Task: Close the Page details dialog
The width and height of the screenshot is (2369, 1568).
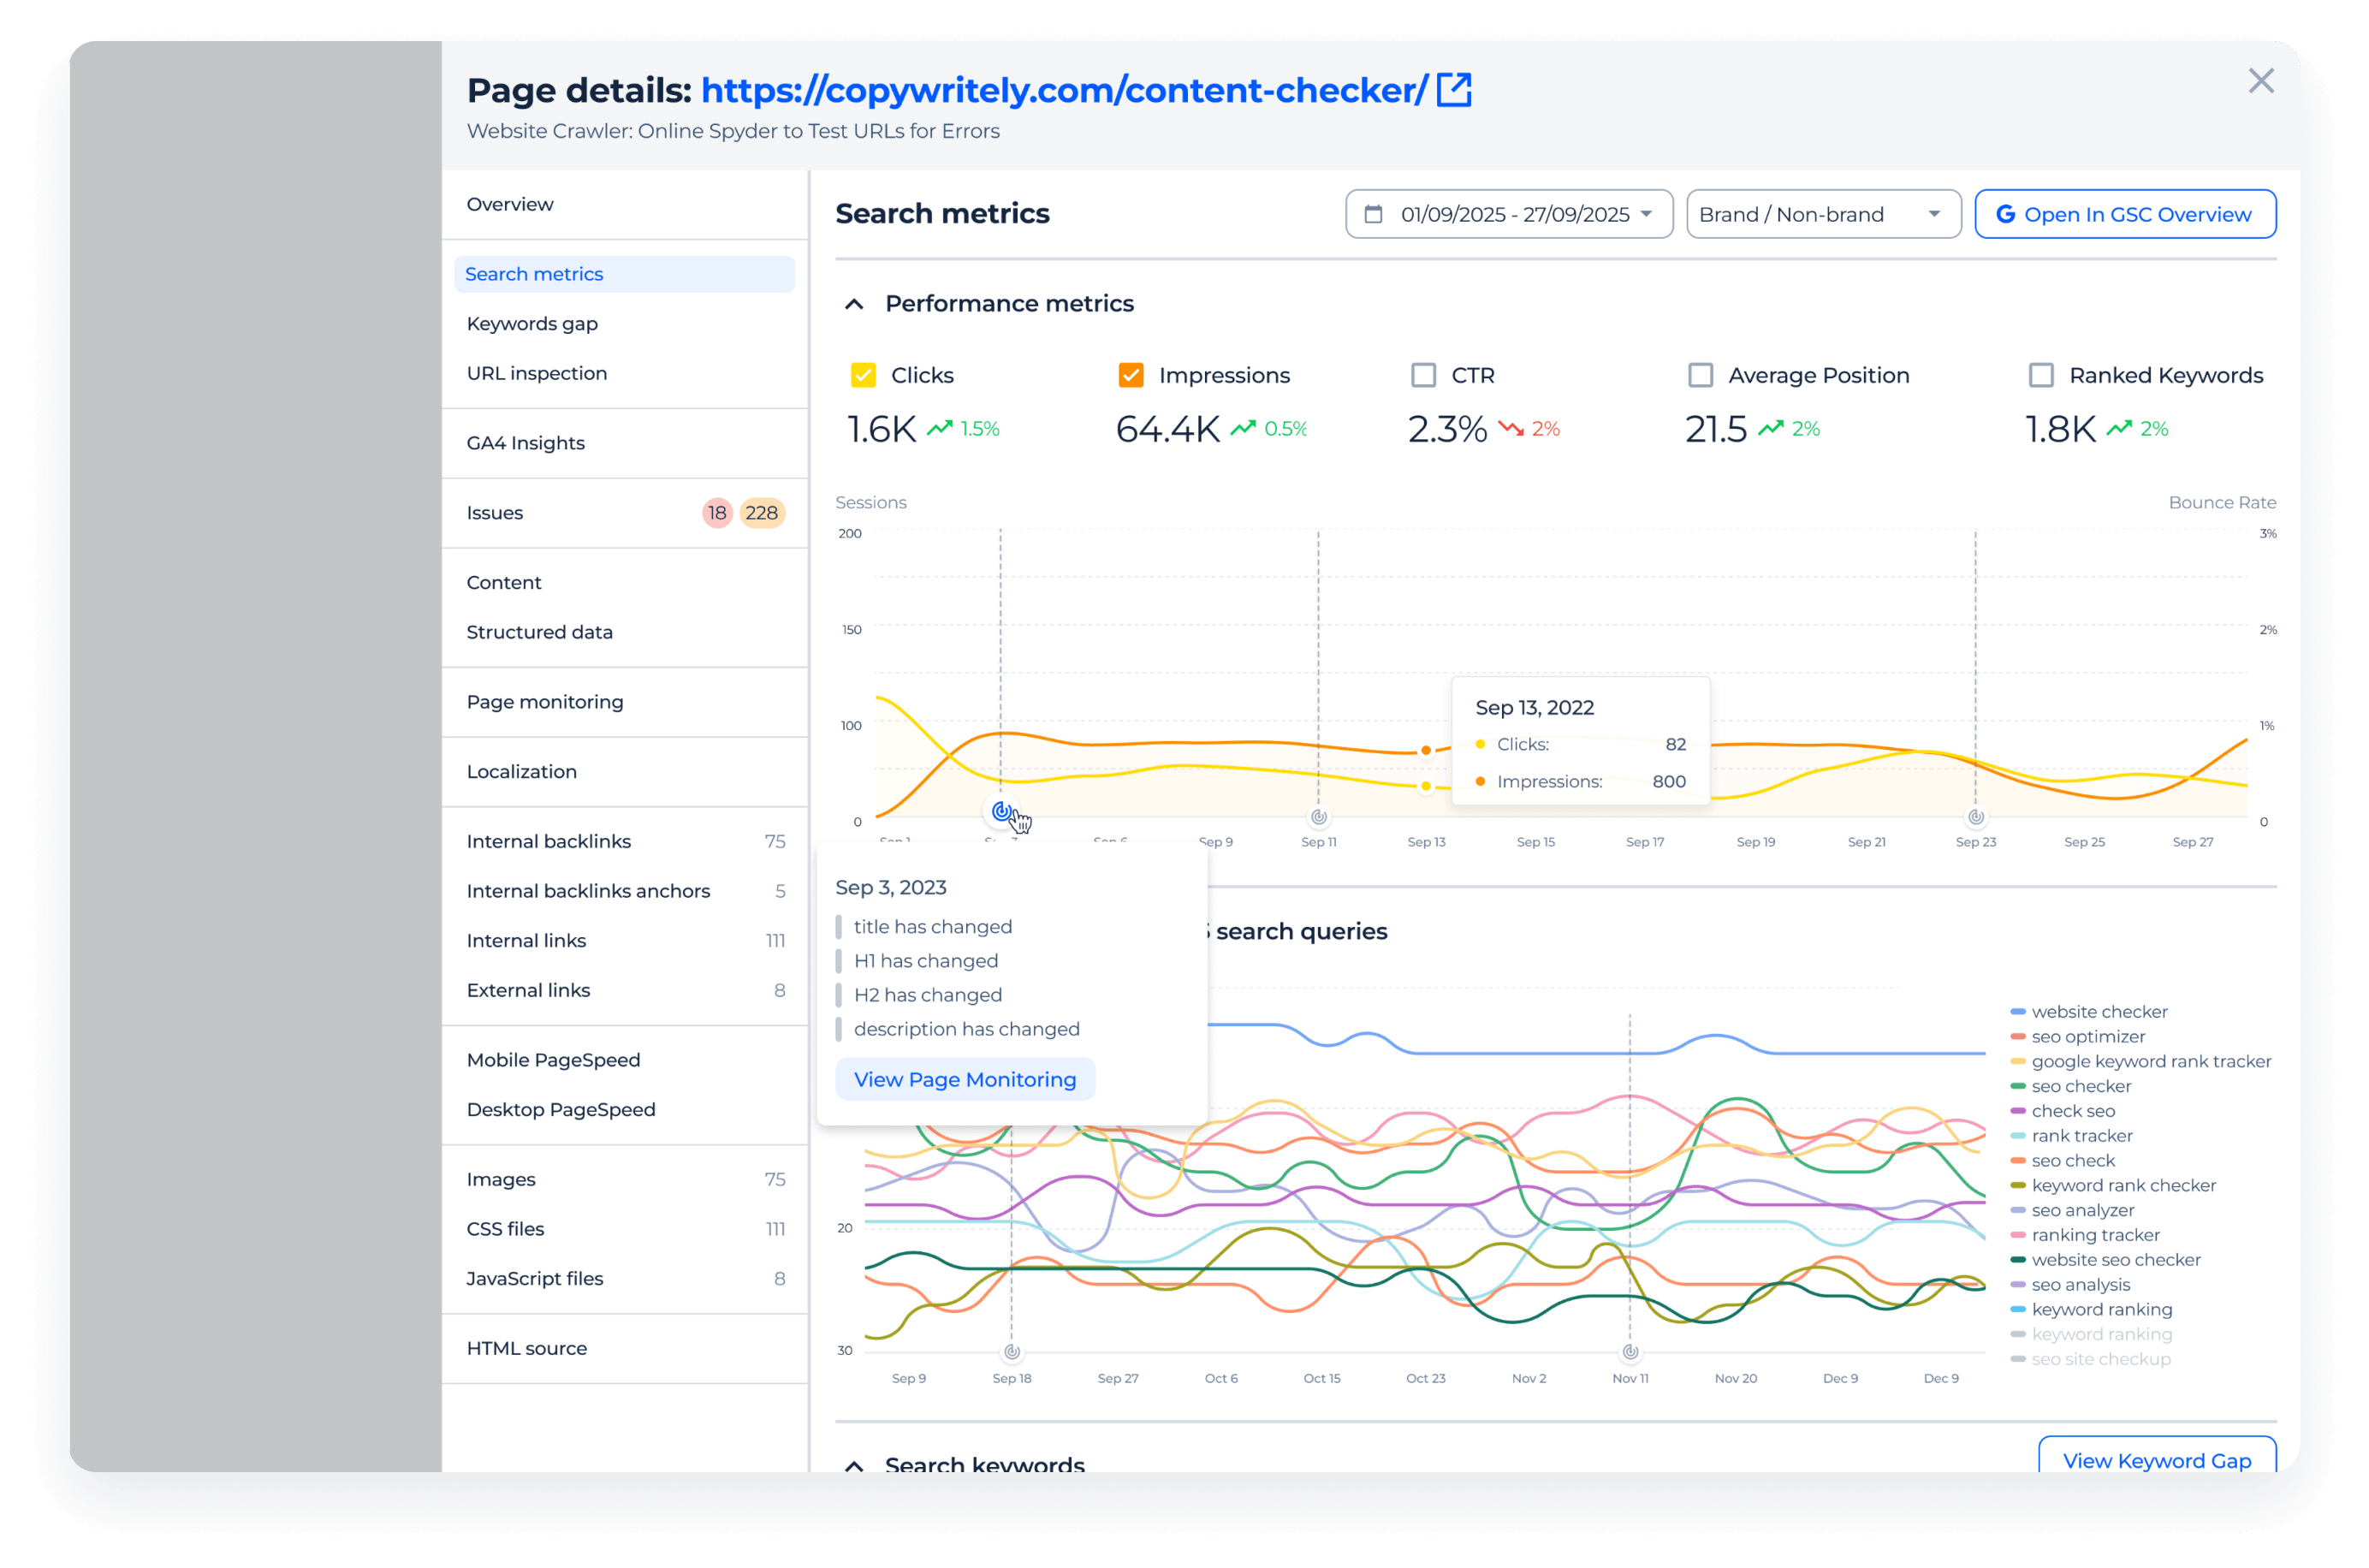Action: [2260, 81]
